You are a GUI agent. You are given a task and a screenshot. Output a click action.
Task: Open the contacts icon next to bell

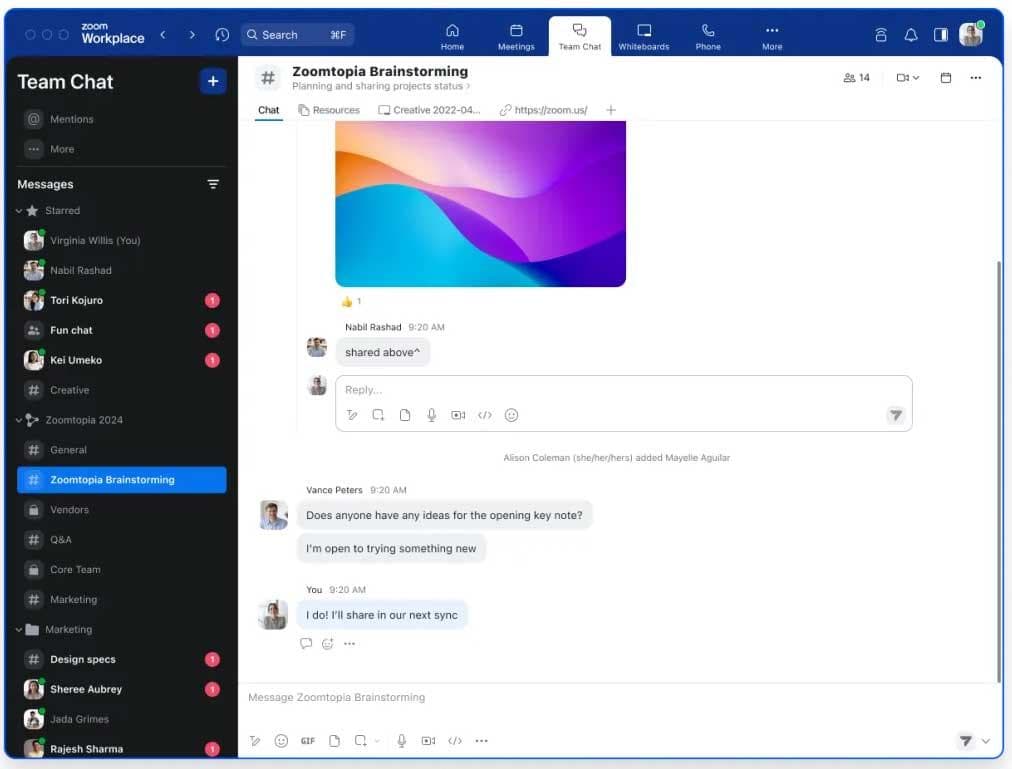point(880,35)
